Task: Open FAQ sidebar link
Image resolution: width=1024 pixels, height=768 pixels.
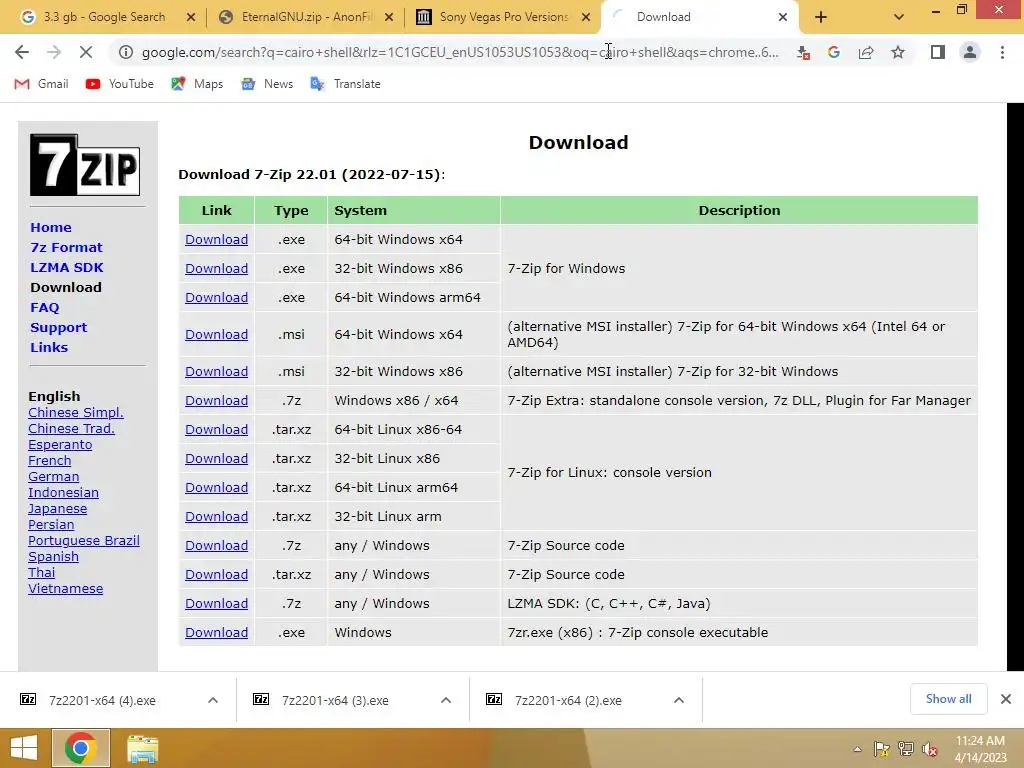Action: pos(44,308)
